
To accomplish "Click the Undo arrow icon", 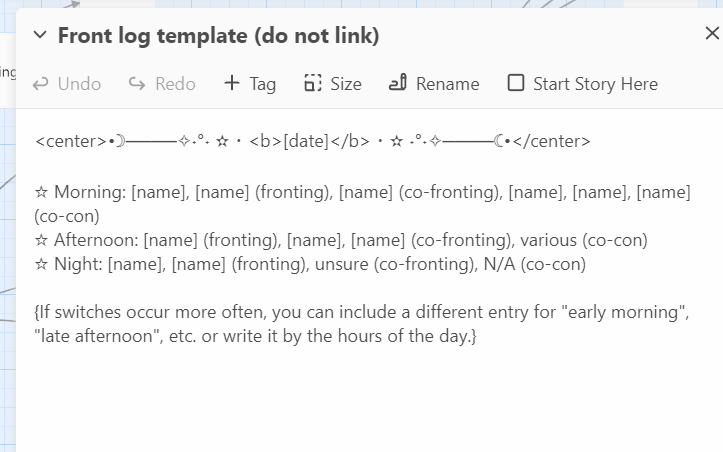I will click(41, 84).
